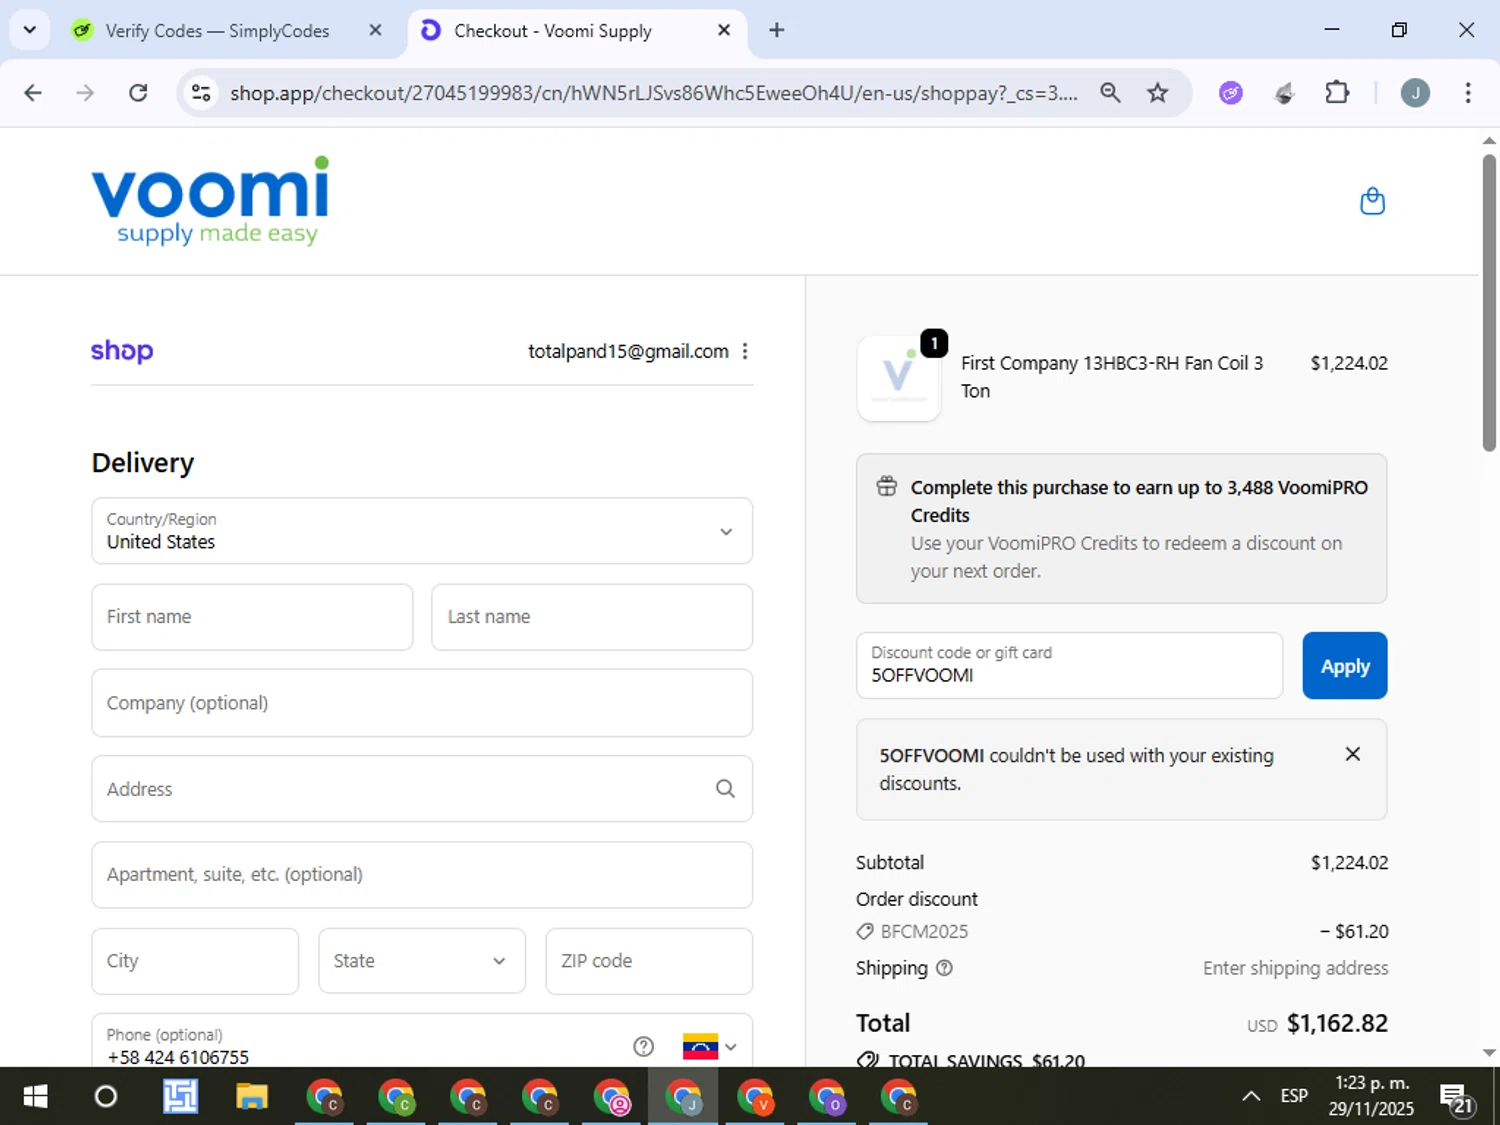
Task: Show hidden system tray icons
Action: pos(1250,1097)
